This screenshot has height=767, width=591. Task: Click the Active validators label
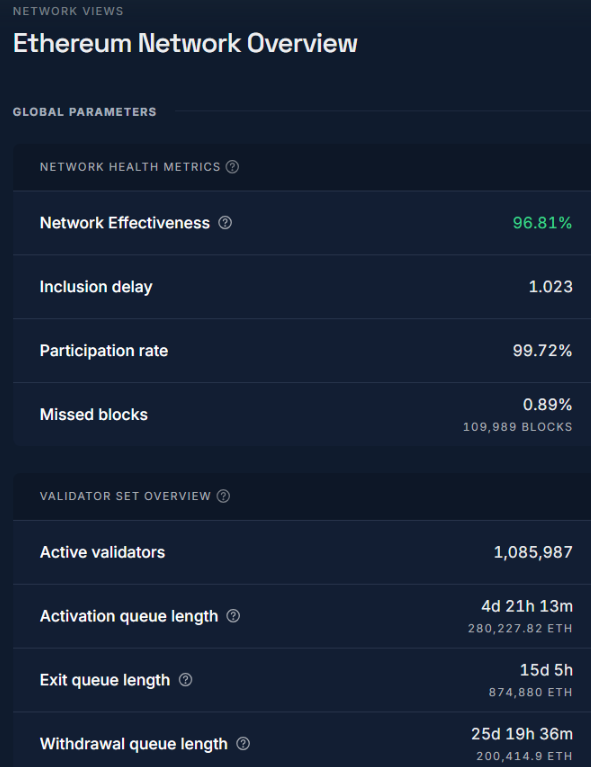tap(102, 552)
